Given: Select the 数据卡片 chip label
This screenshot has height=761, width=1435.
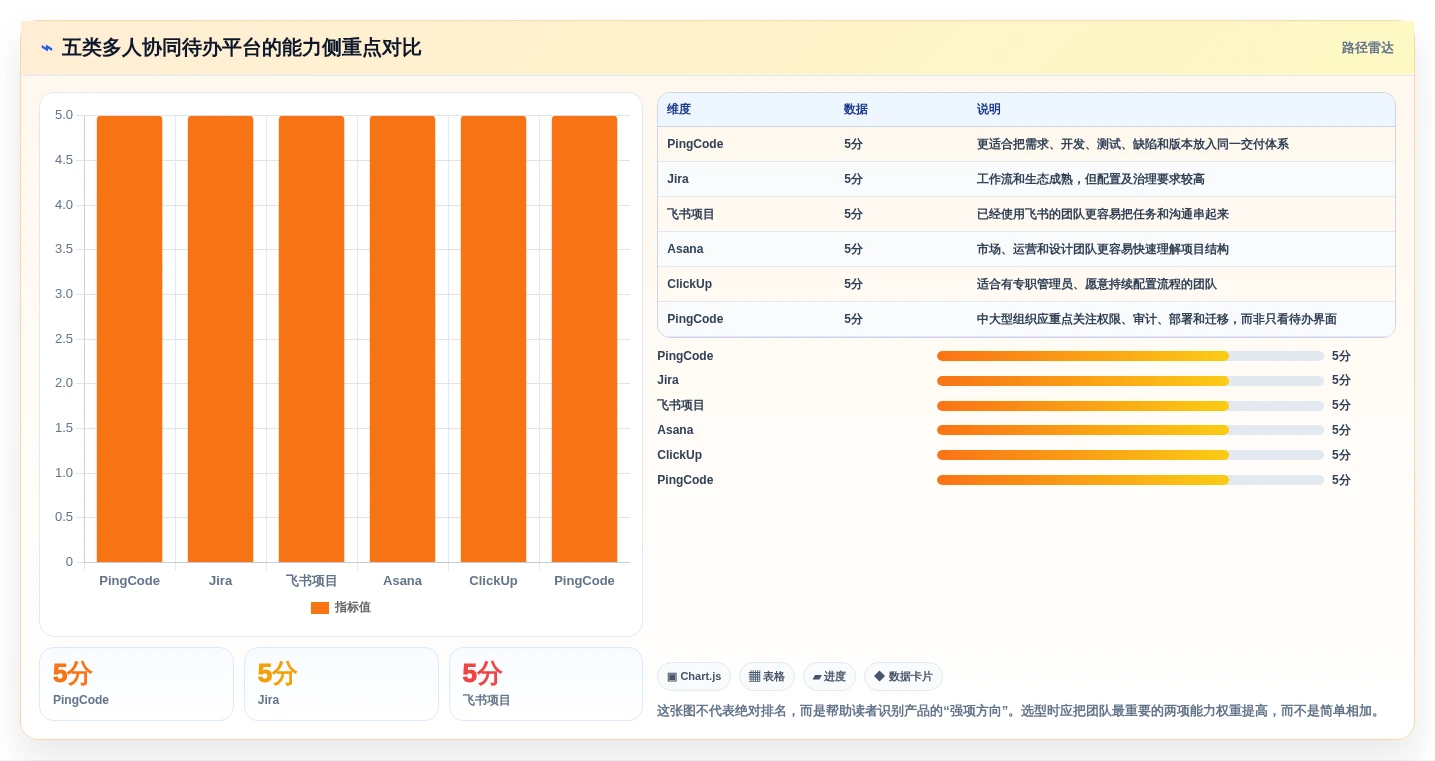Looking at the screenshot, I should tap(911, 677).
